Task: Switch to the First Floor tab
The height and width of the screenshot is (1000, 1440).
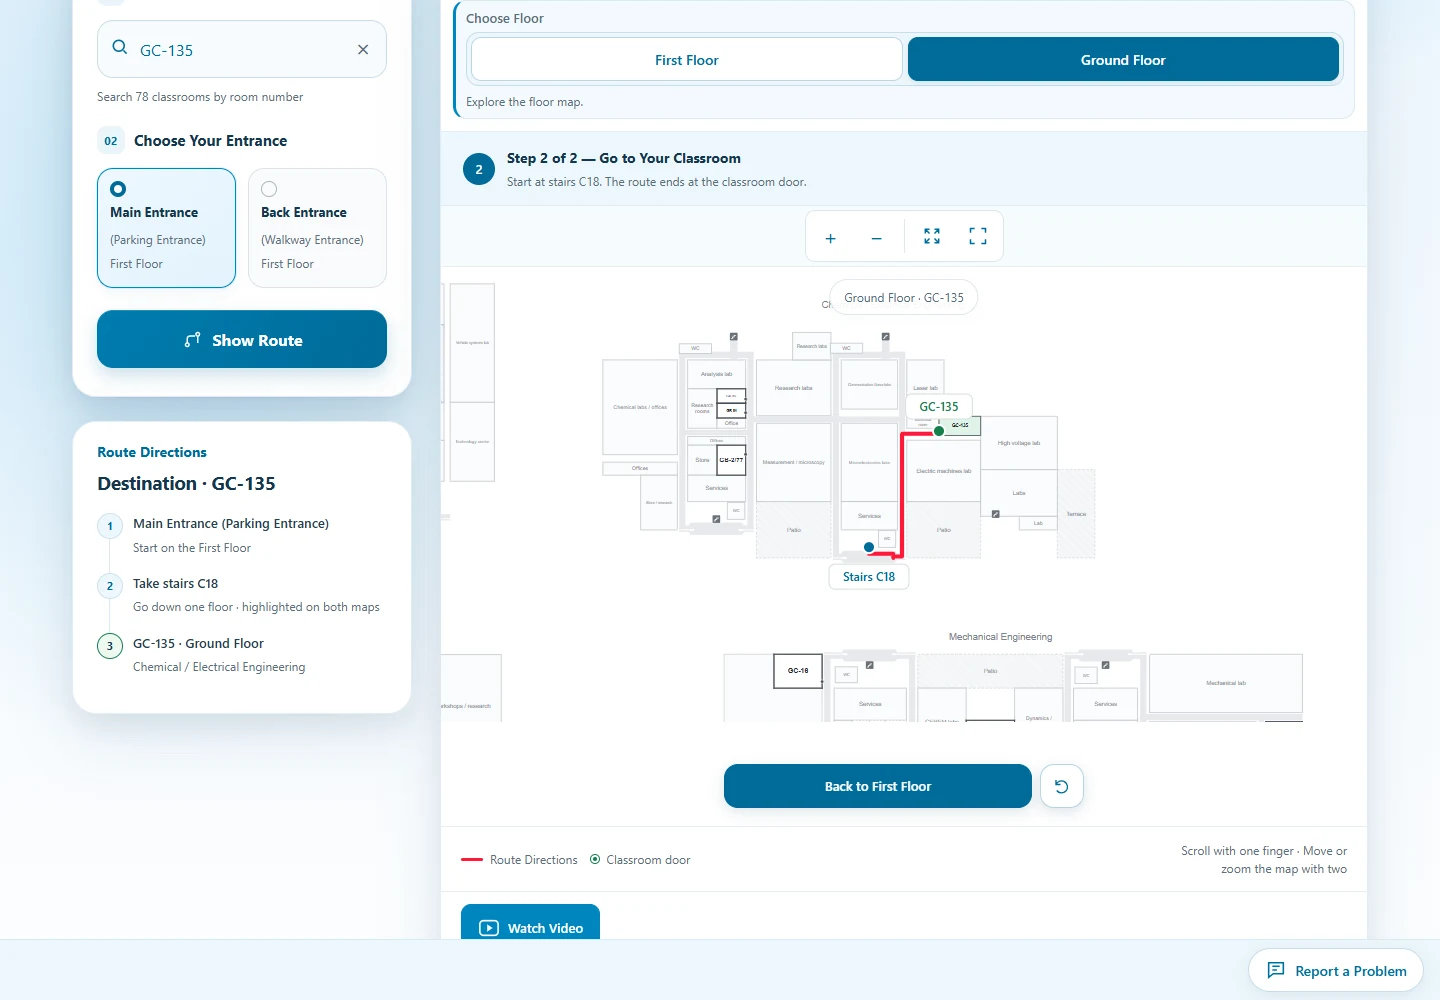Action: [687, 59]
